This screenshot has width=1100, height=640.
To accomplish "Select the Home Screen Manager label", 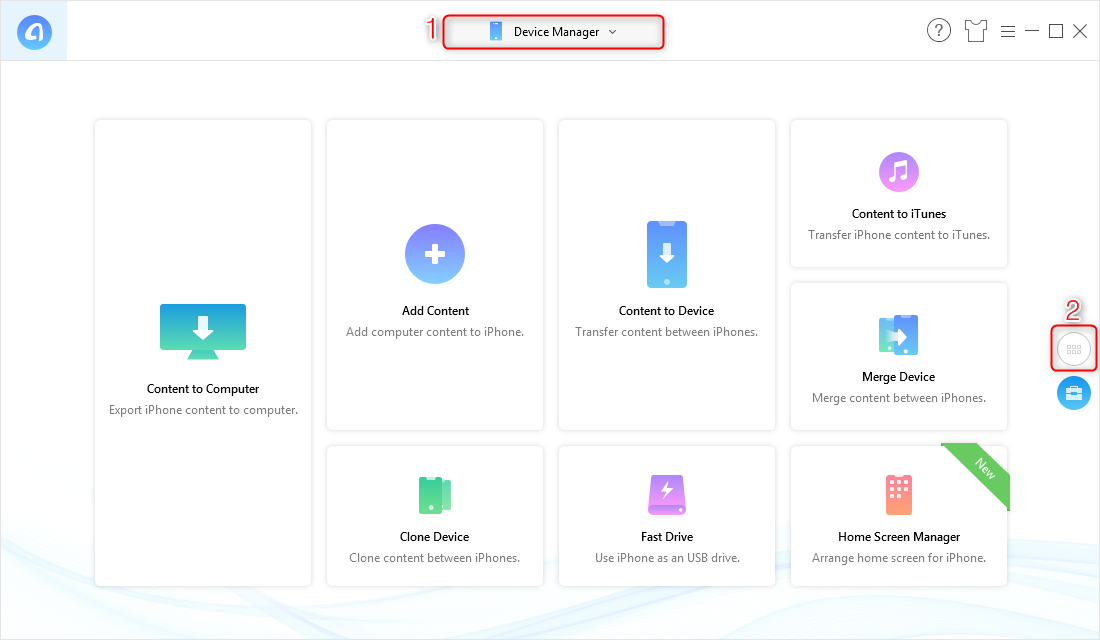I will [899, 537].
